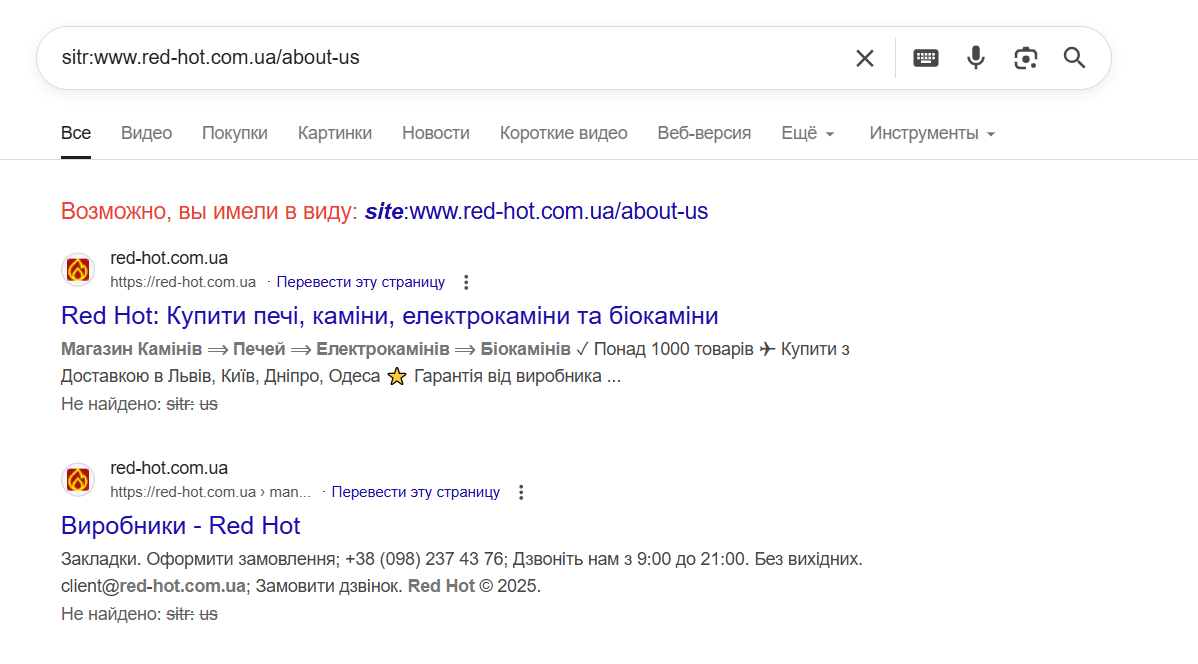Open the Новости tab
The width and height of the screenshot is (1198, 664).
435,133
